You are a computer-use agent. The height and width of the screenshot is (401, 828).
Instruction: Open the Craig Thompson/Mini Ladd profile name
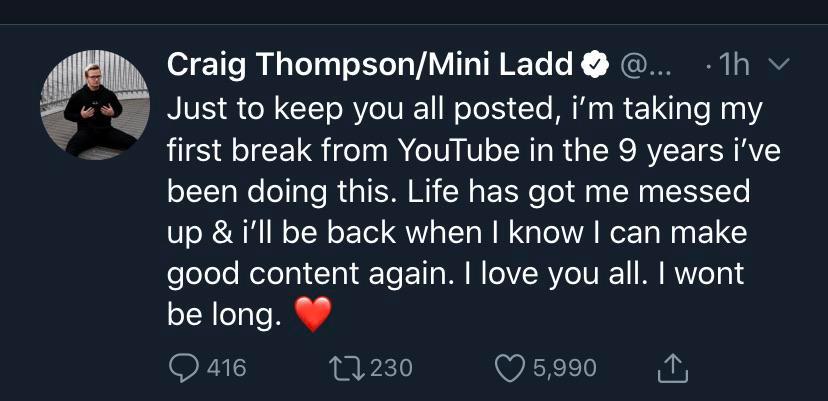click(372, 66)
